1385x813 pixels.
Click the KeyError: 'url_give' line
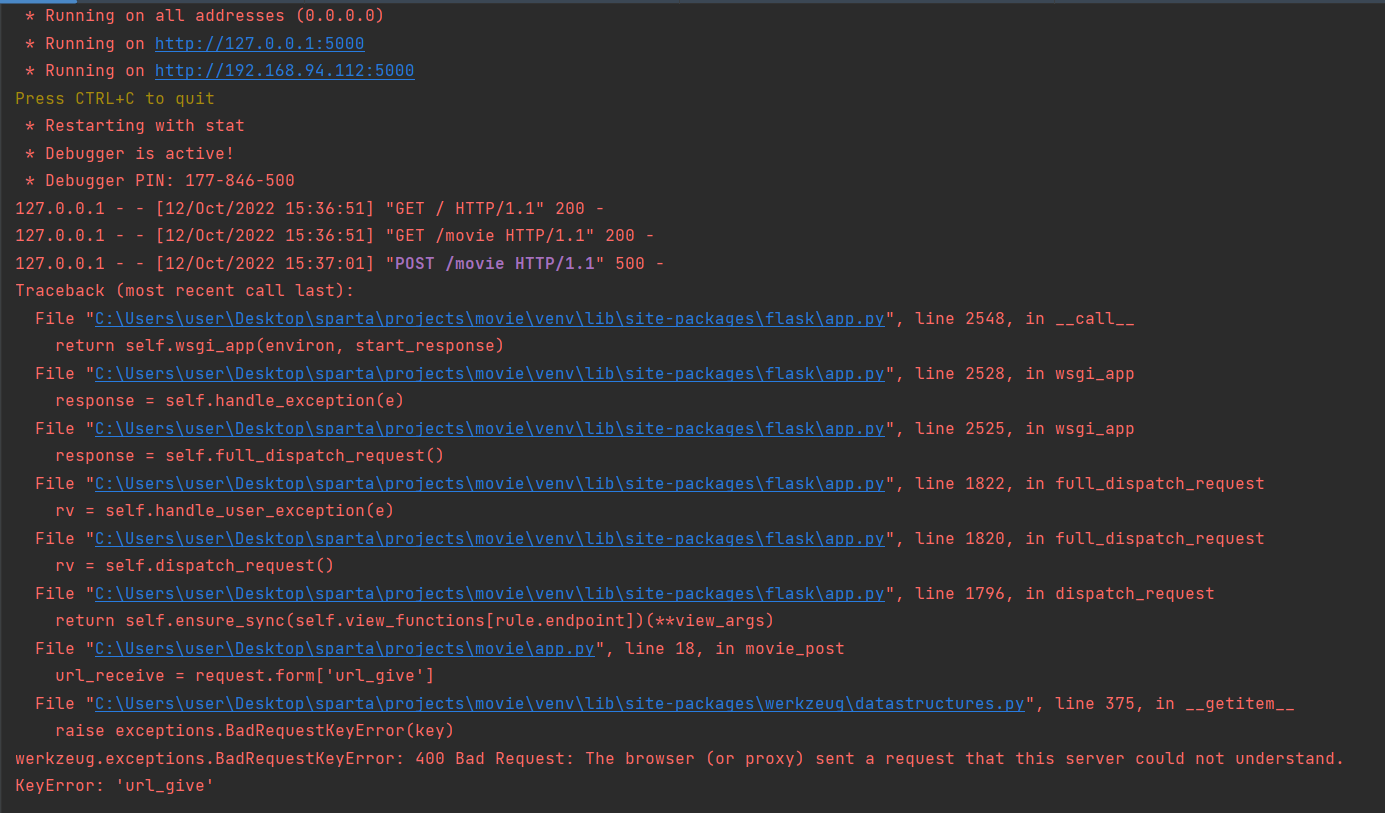pyautogui.click(x=115, y=786)
